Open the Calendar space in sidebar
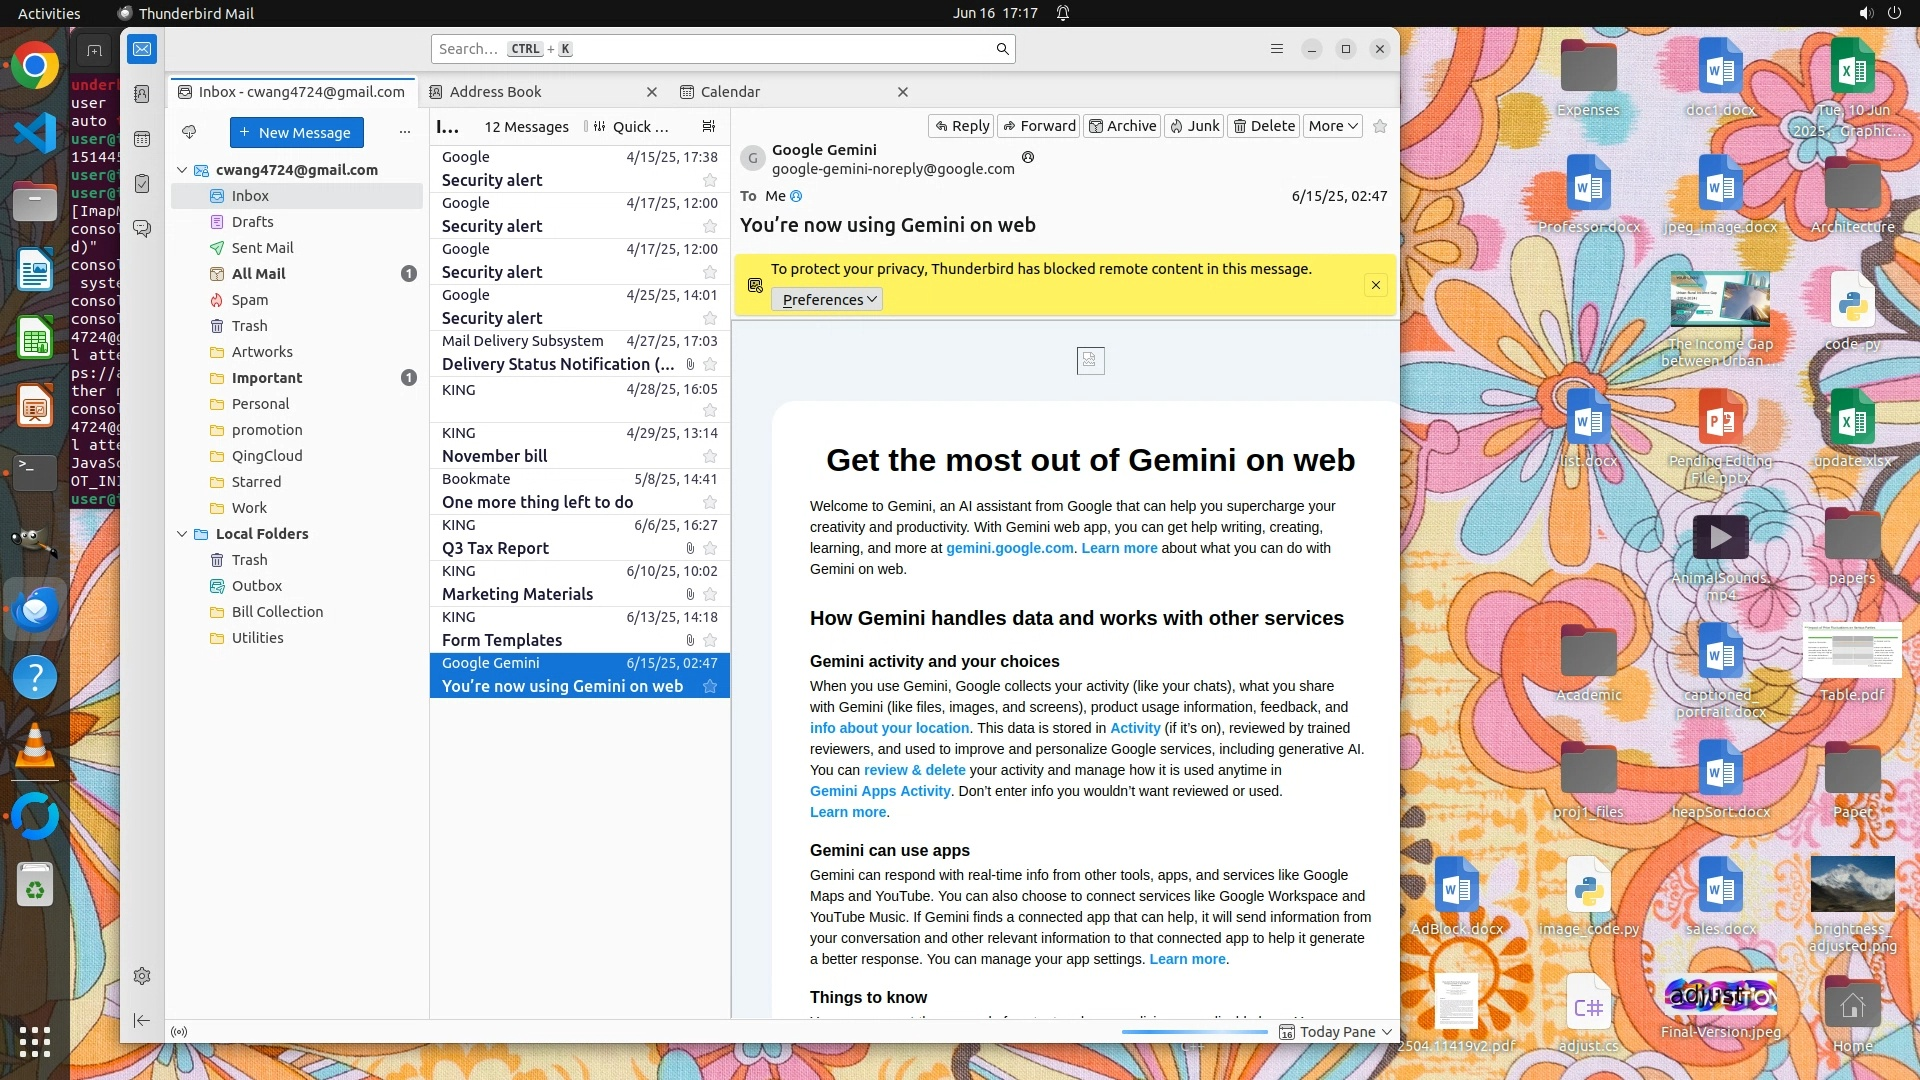 coord(142,139)
